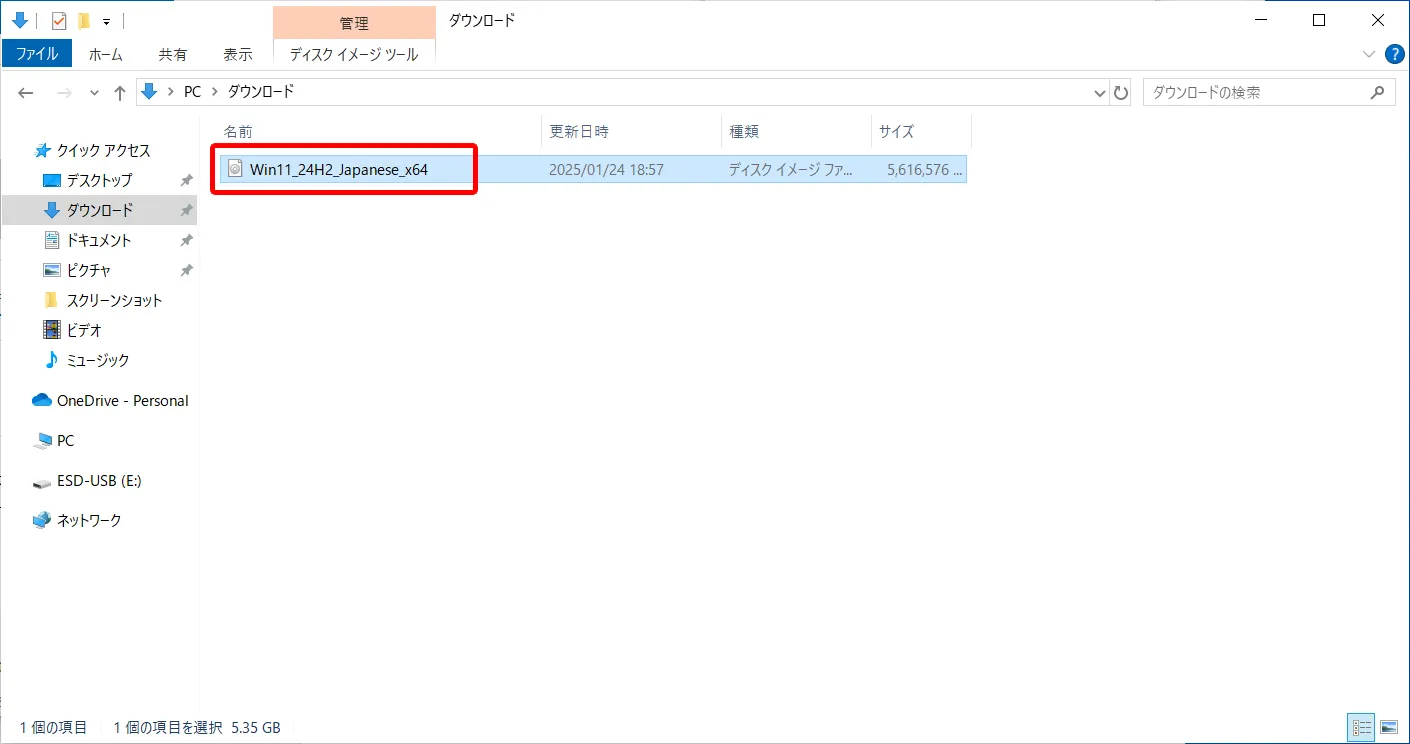The image size is (1410, 744).
Task: Click the size value 5,616,576
Action: click(x=918, y=170)
